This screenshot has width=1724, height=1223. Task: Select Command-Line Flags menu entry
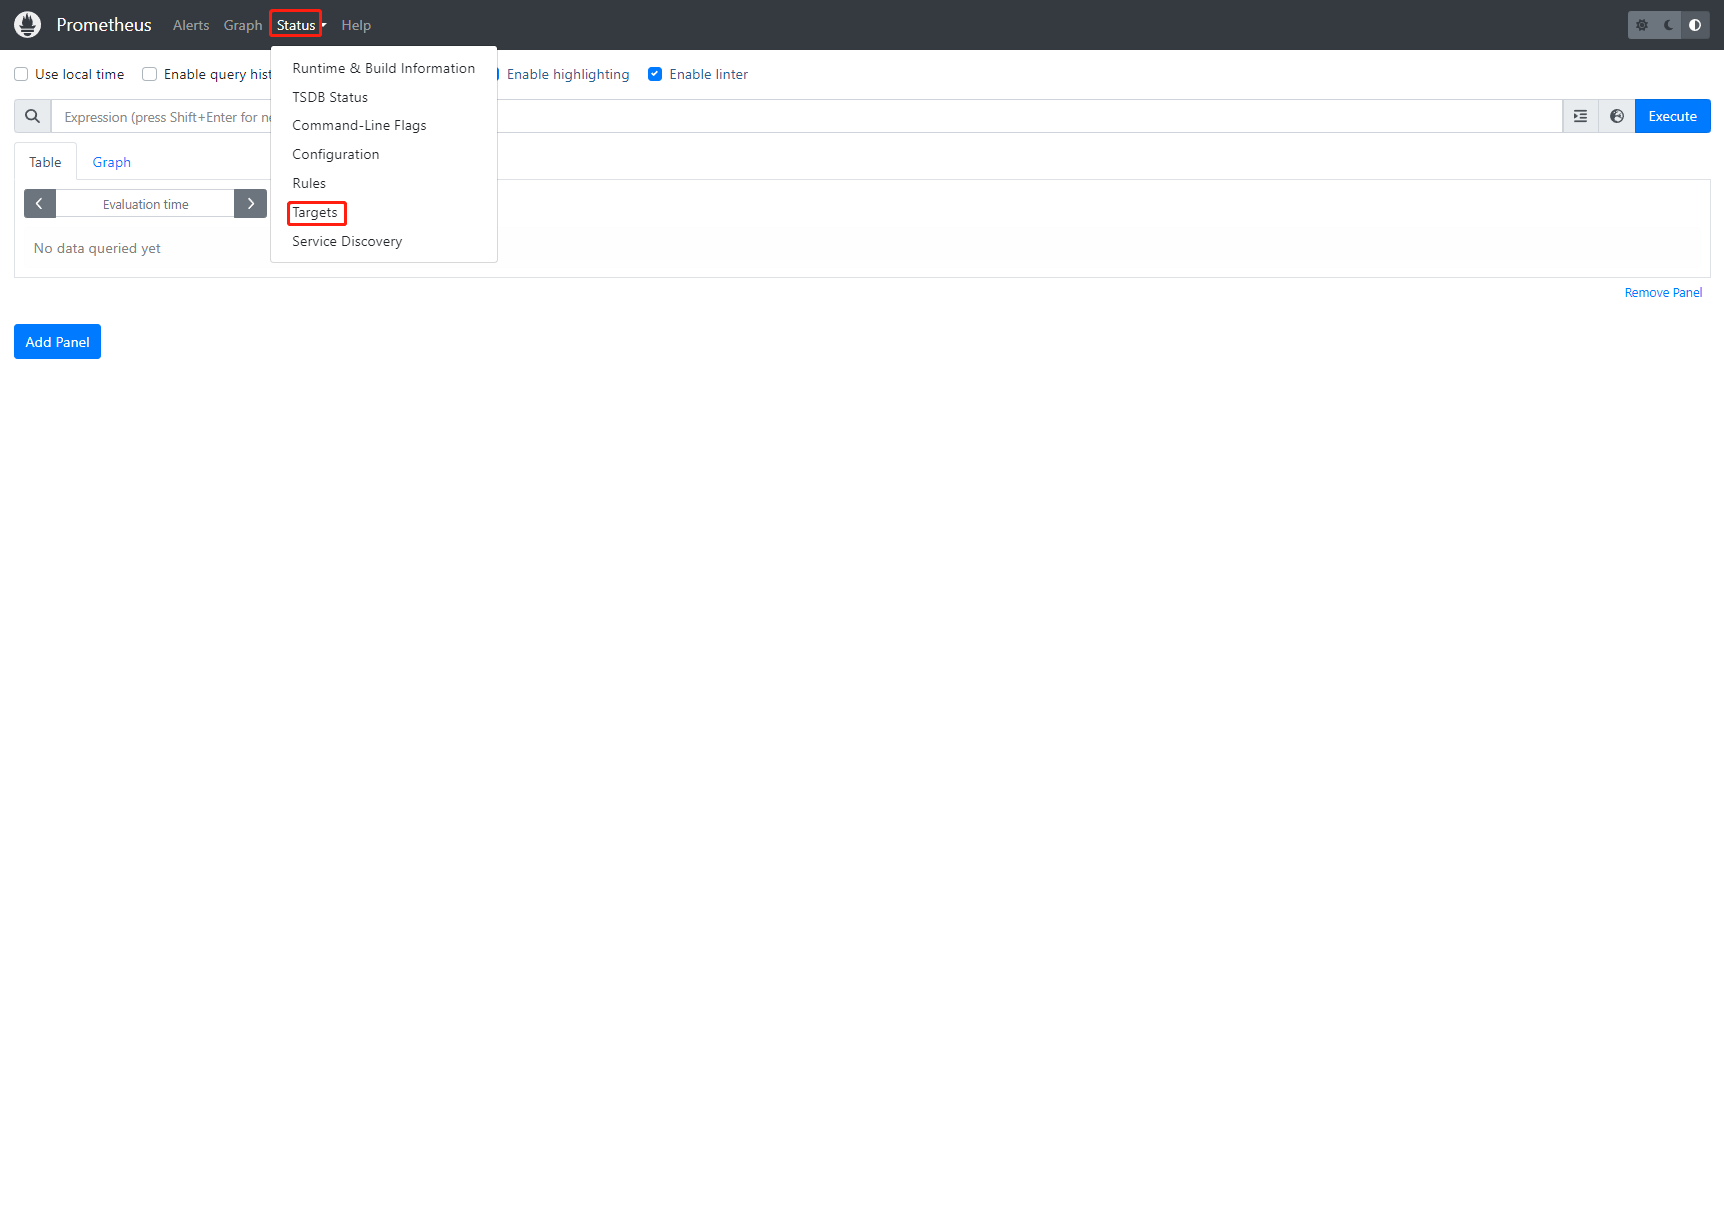tap(384, 125)
